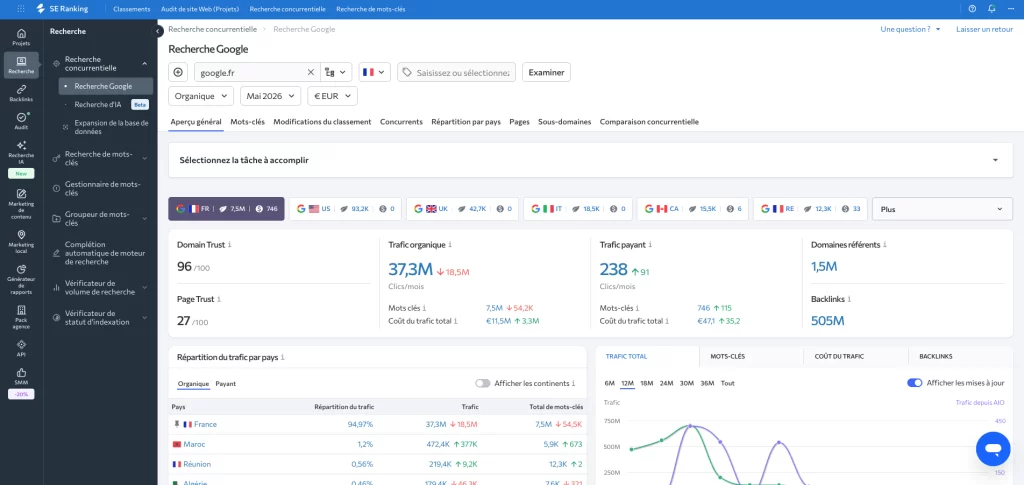The image size is (1024, 485).
Task: Toggle Afficher les continents switch
Action: pyautogui.click(x=483, y=383)
